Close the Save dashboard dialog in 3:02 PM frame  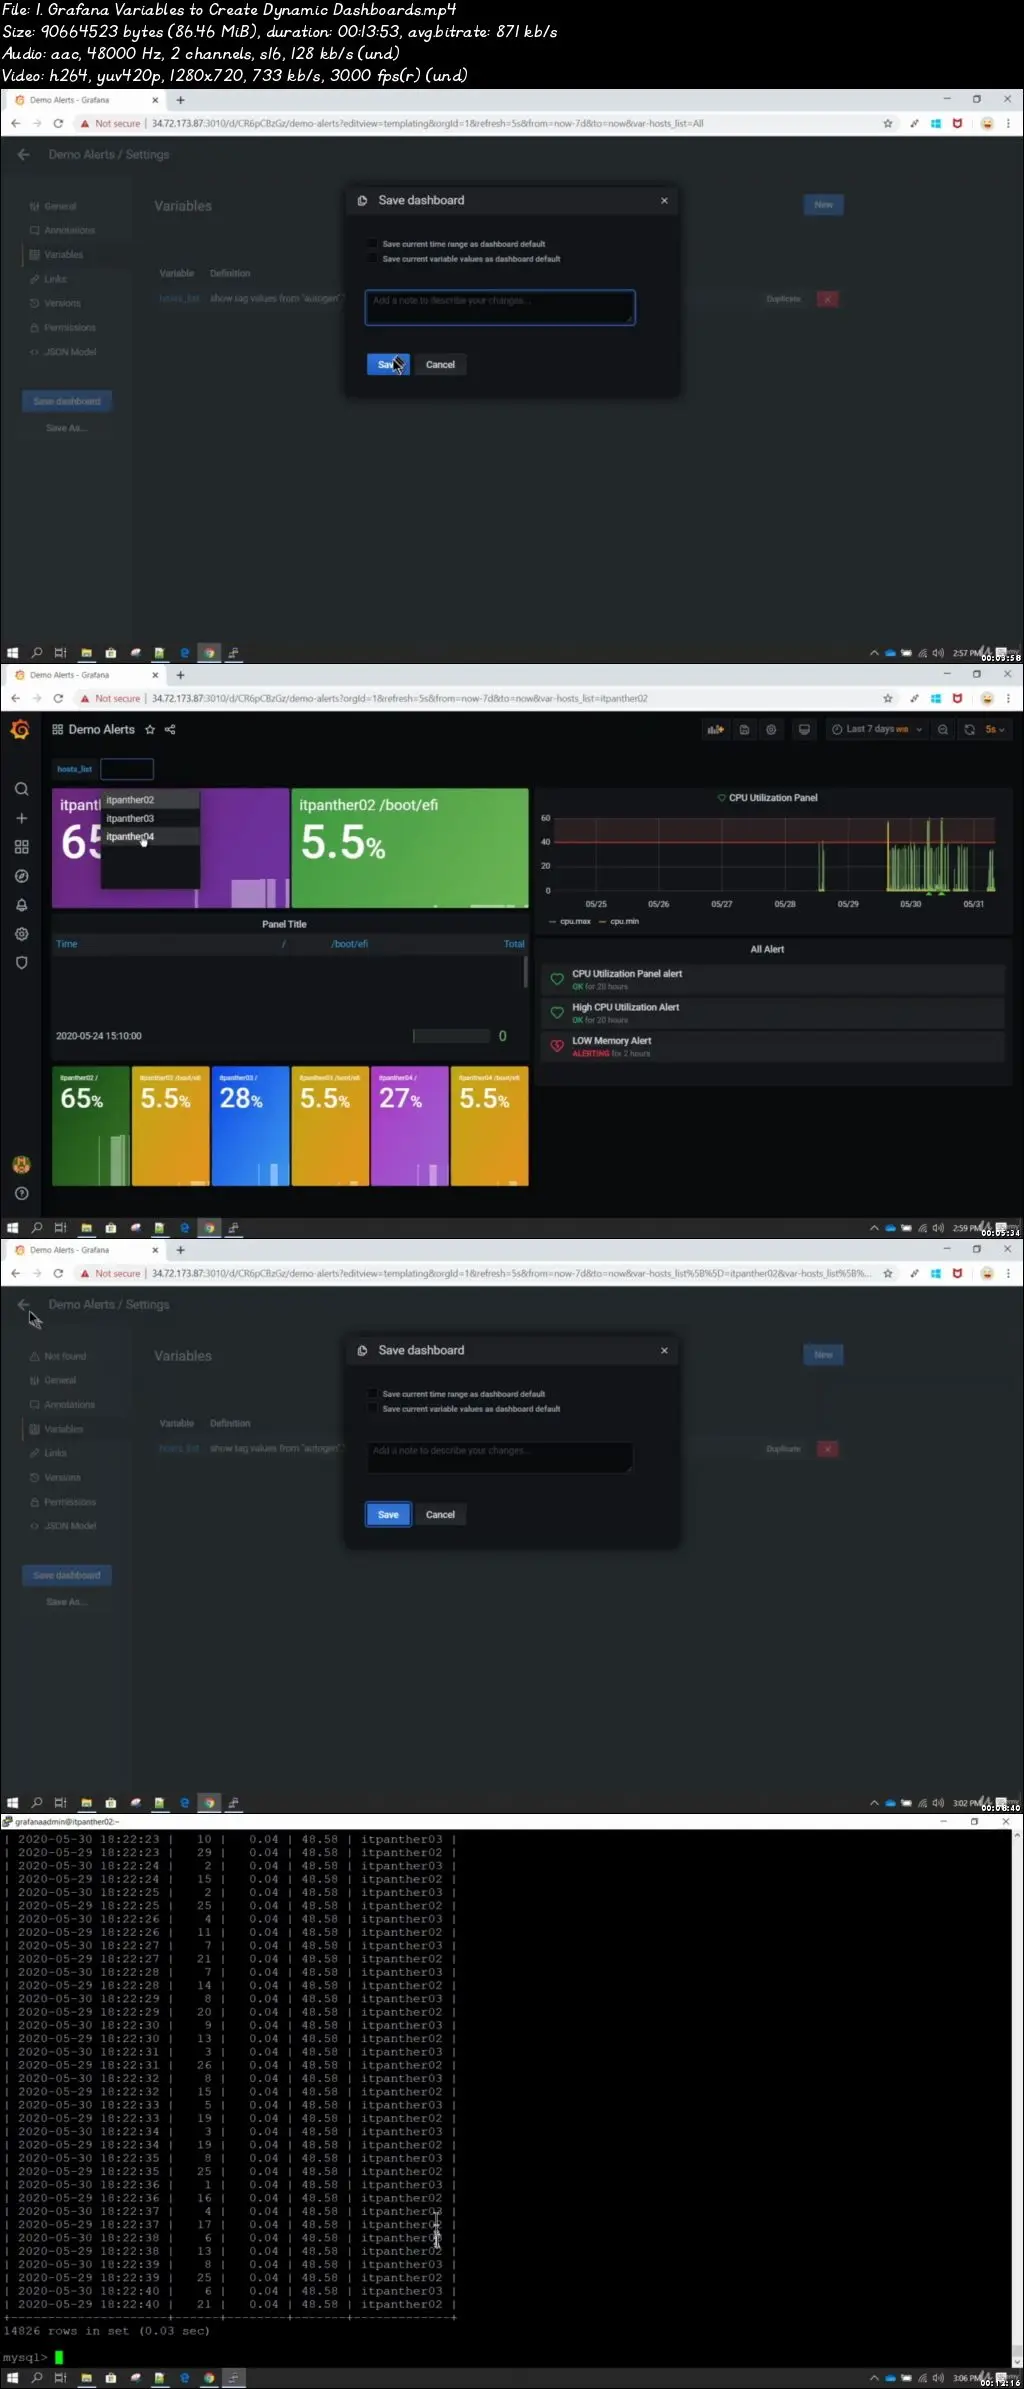pos(664,1350)
